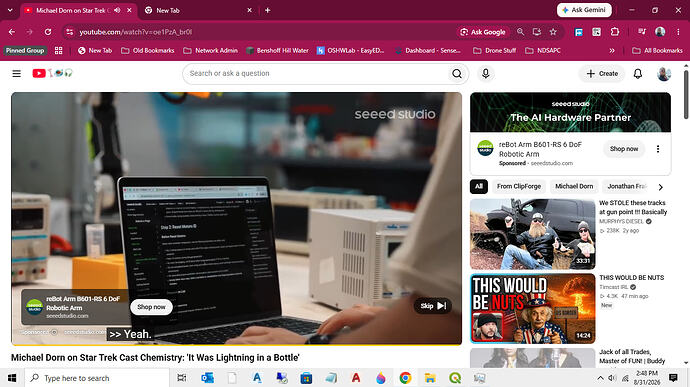The height and width of the screenshot is (387, 690).
Task: Open Benshoff Hill Water bookmark
Action: [277, 51]
